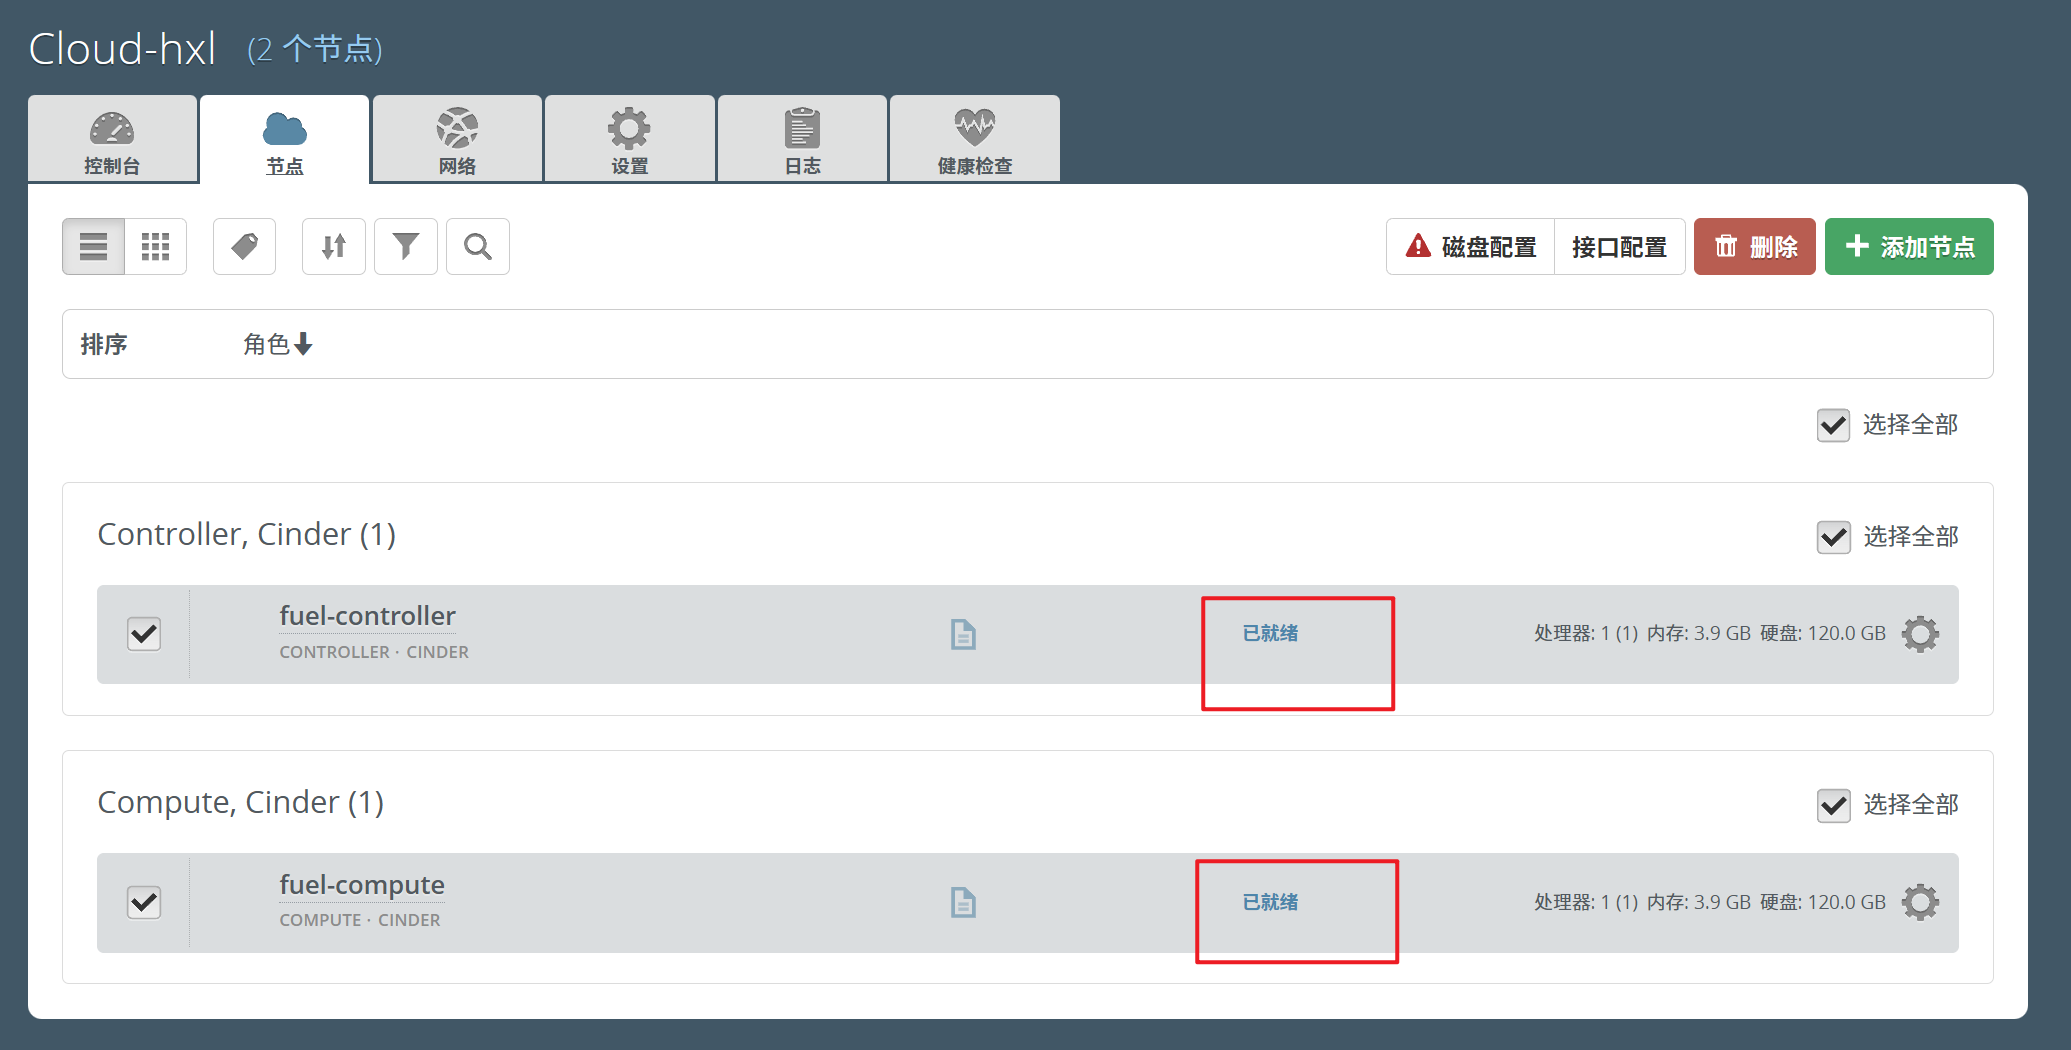This screenshot has width=2071, height=1050.
Task: Click fuel-controller hardware specs text
Action: (x=1710, y=633)
